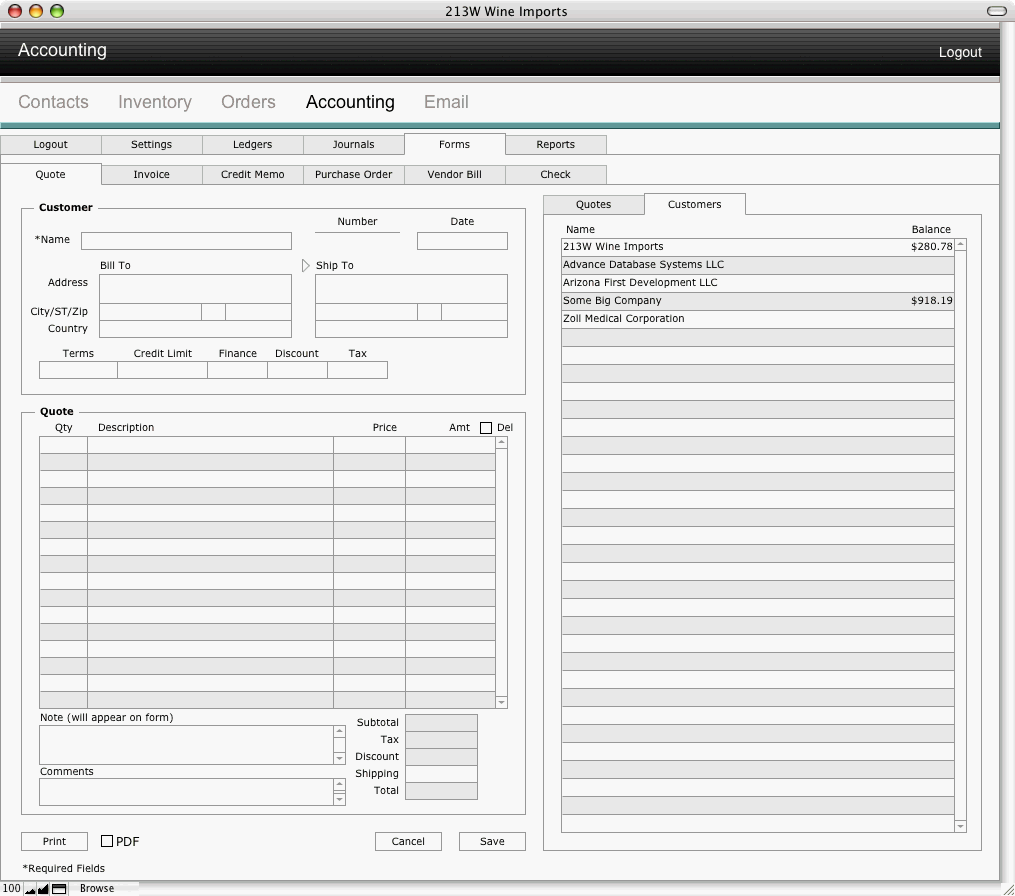
Task: Select customer Advance Database Systems LLC
Action: 758,265
